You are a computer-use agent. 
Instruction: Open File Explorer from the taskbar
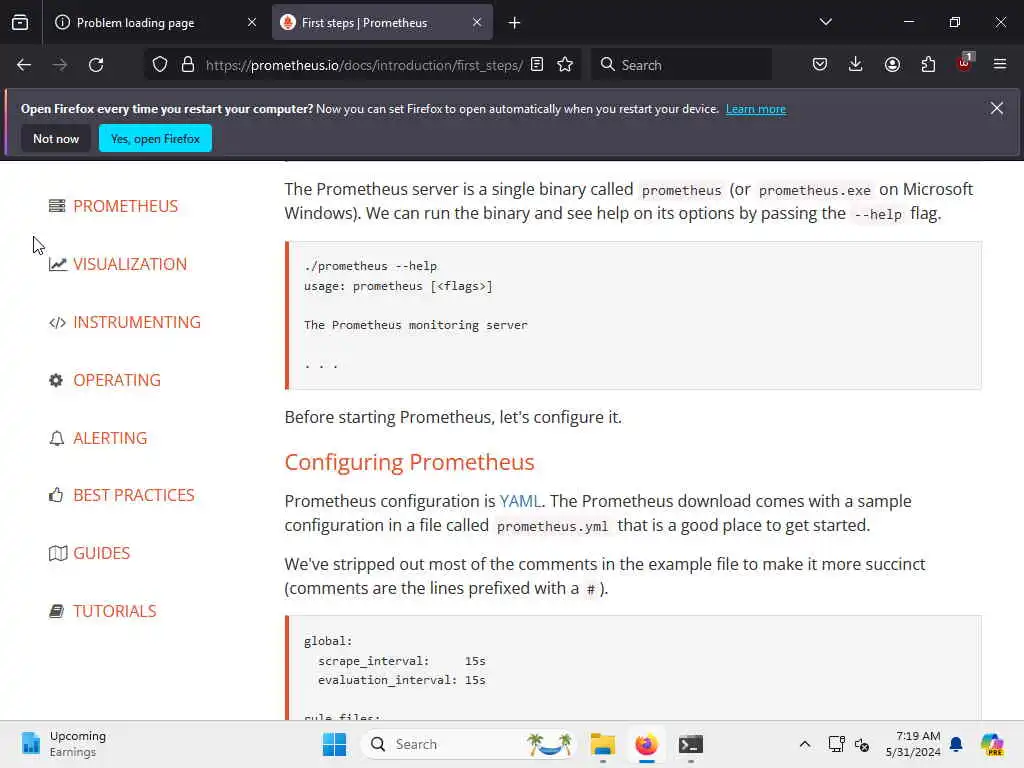pos(603,744)
